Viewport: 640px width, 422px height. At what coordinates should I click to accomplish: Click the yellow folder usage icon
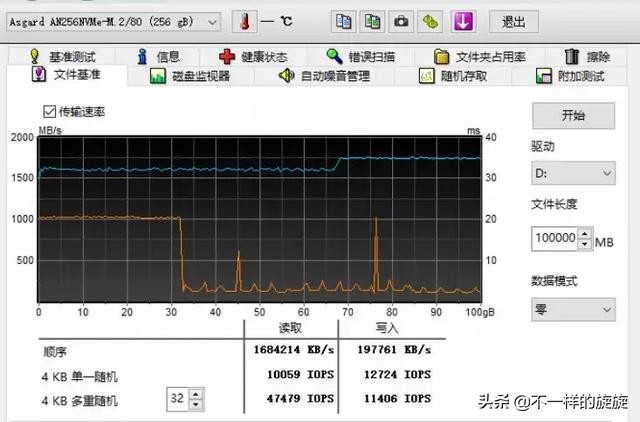441,57
